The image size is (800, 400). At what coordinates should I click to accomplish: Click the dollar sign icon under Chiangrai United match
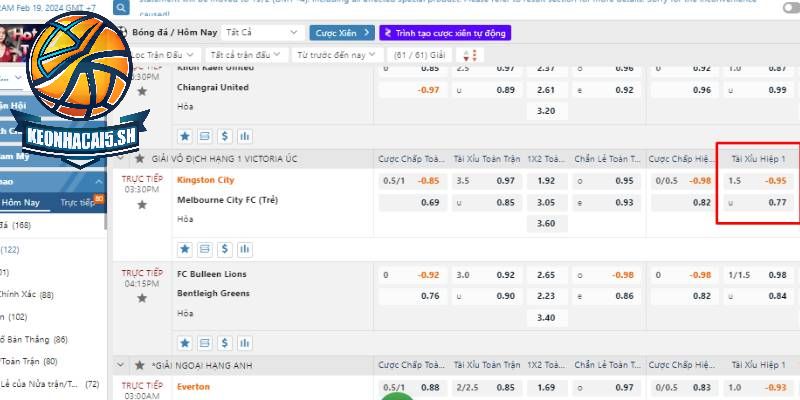pos(225,135)
